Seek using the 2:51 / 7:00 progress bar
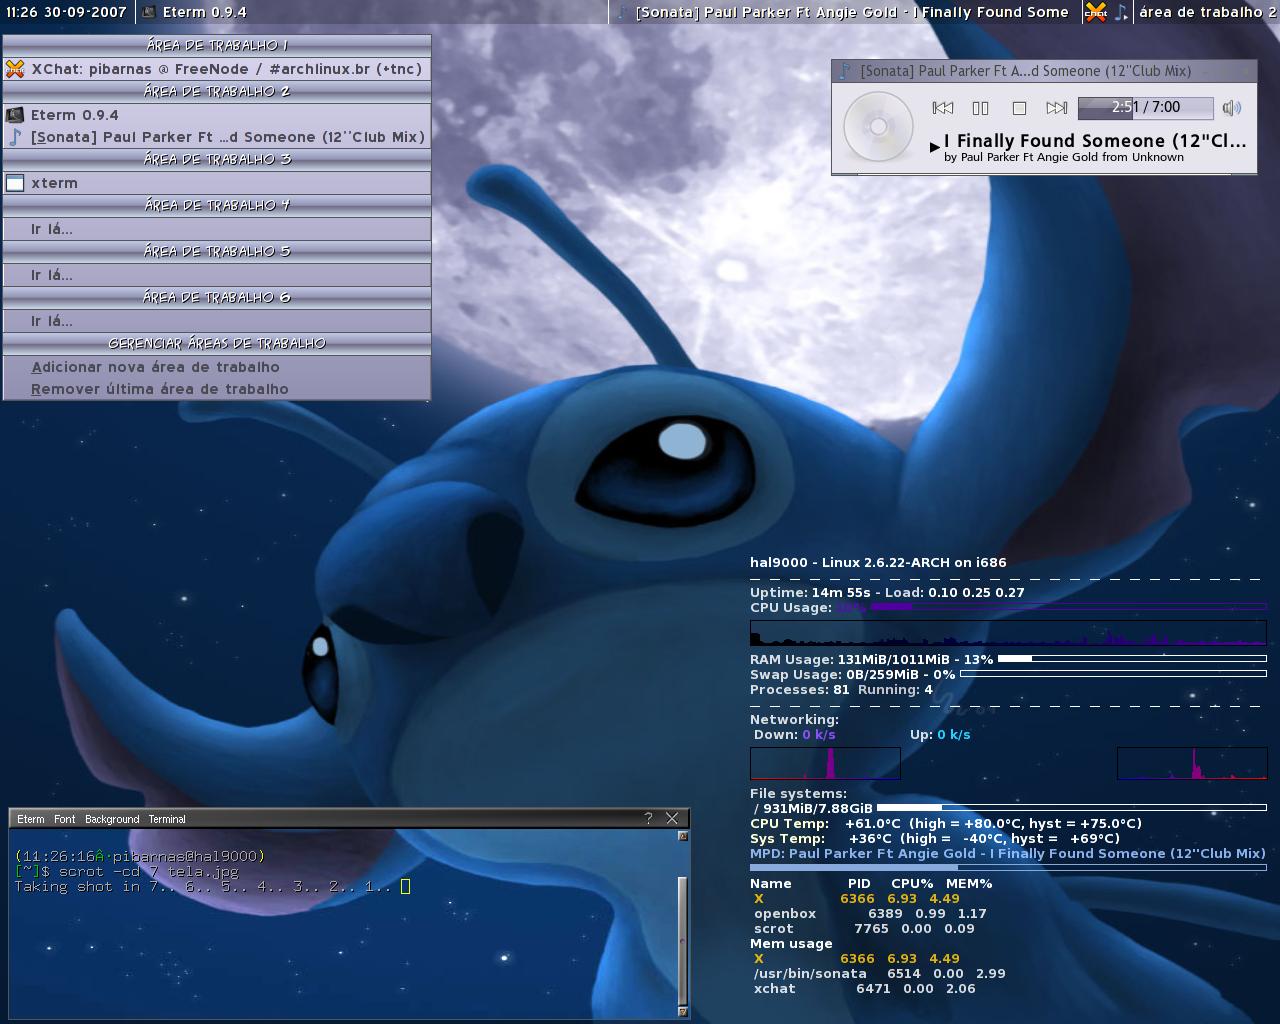Image resolution: width=1280 pixels, height=1024 pixels. (1146, 107)
